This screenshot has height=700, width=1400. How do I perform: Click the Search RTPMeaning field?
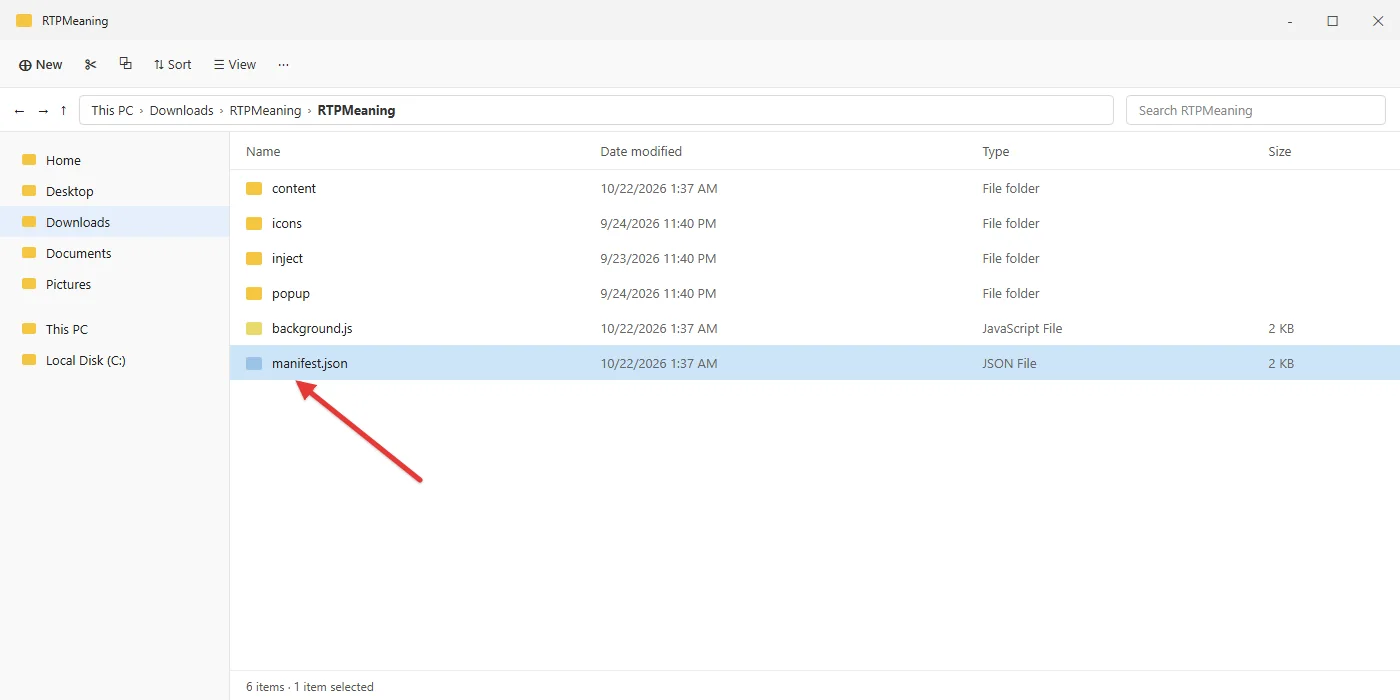(x=1255, y=110)
